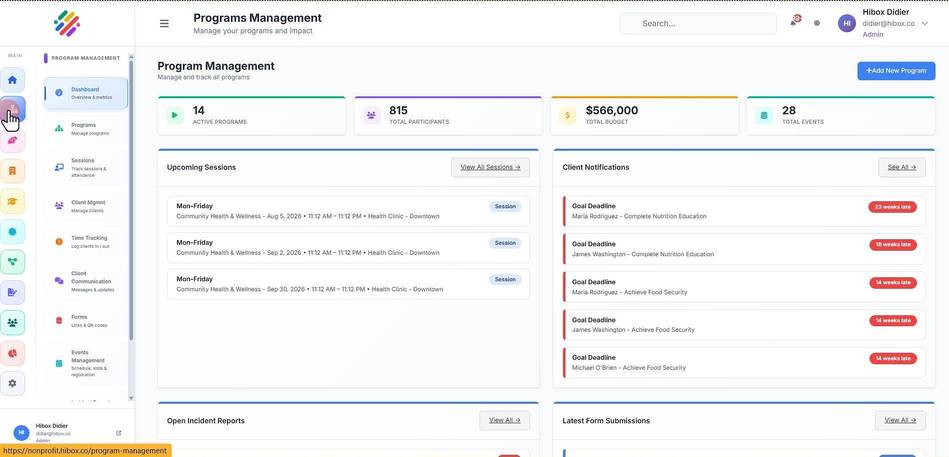Open the red pie chart icon
Screen dimensions: 949x457
tap(12, 353)
